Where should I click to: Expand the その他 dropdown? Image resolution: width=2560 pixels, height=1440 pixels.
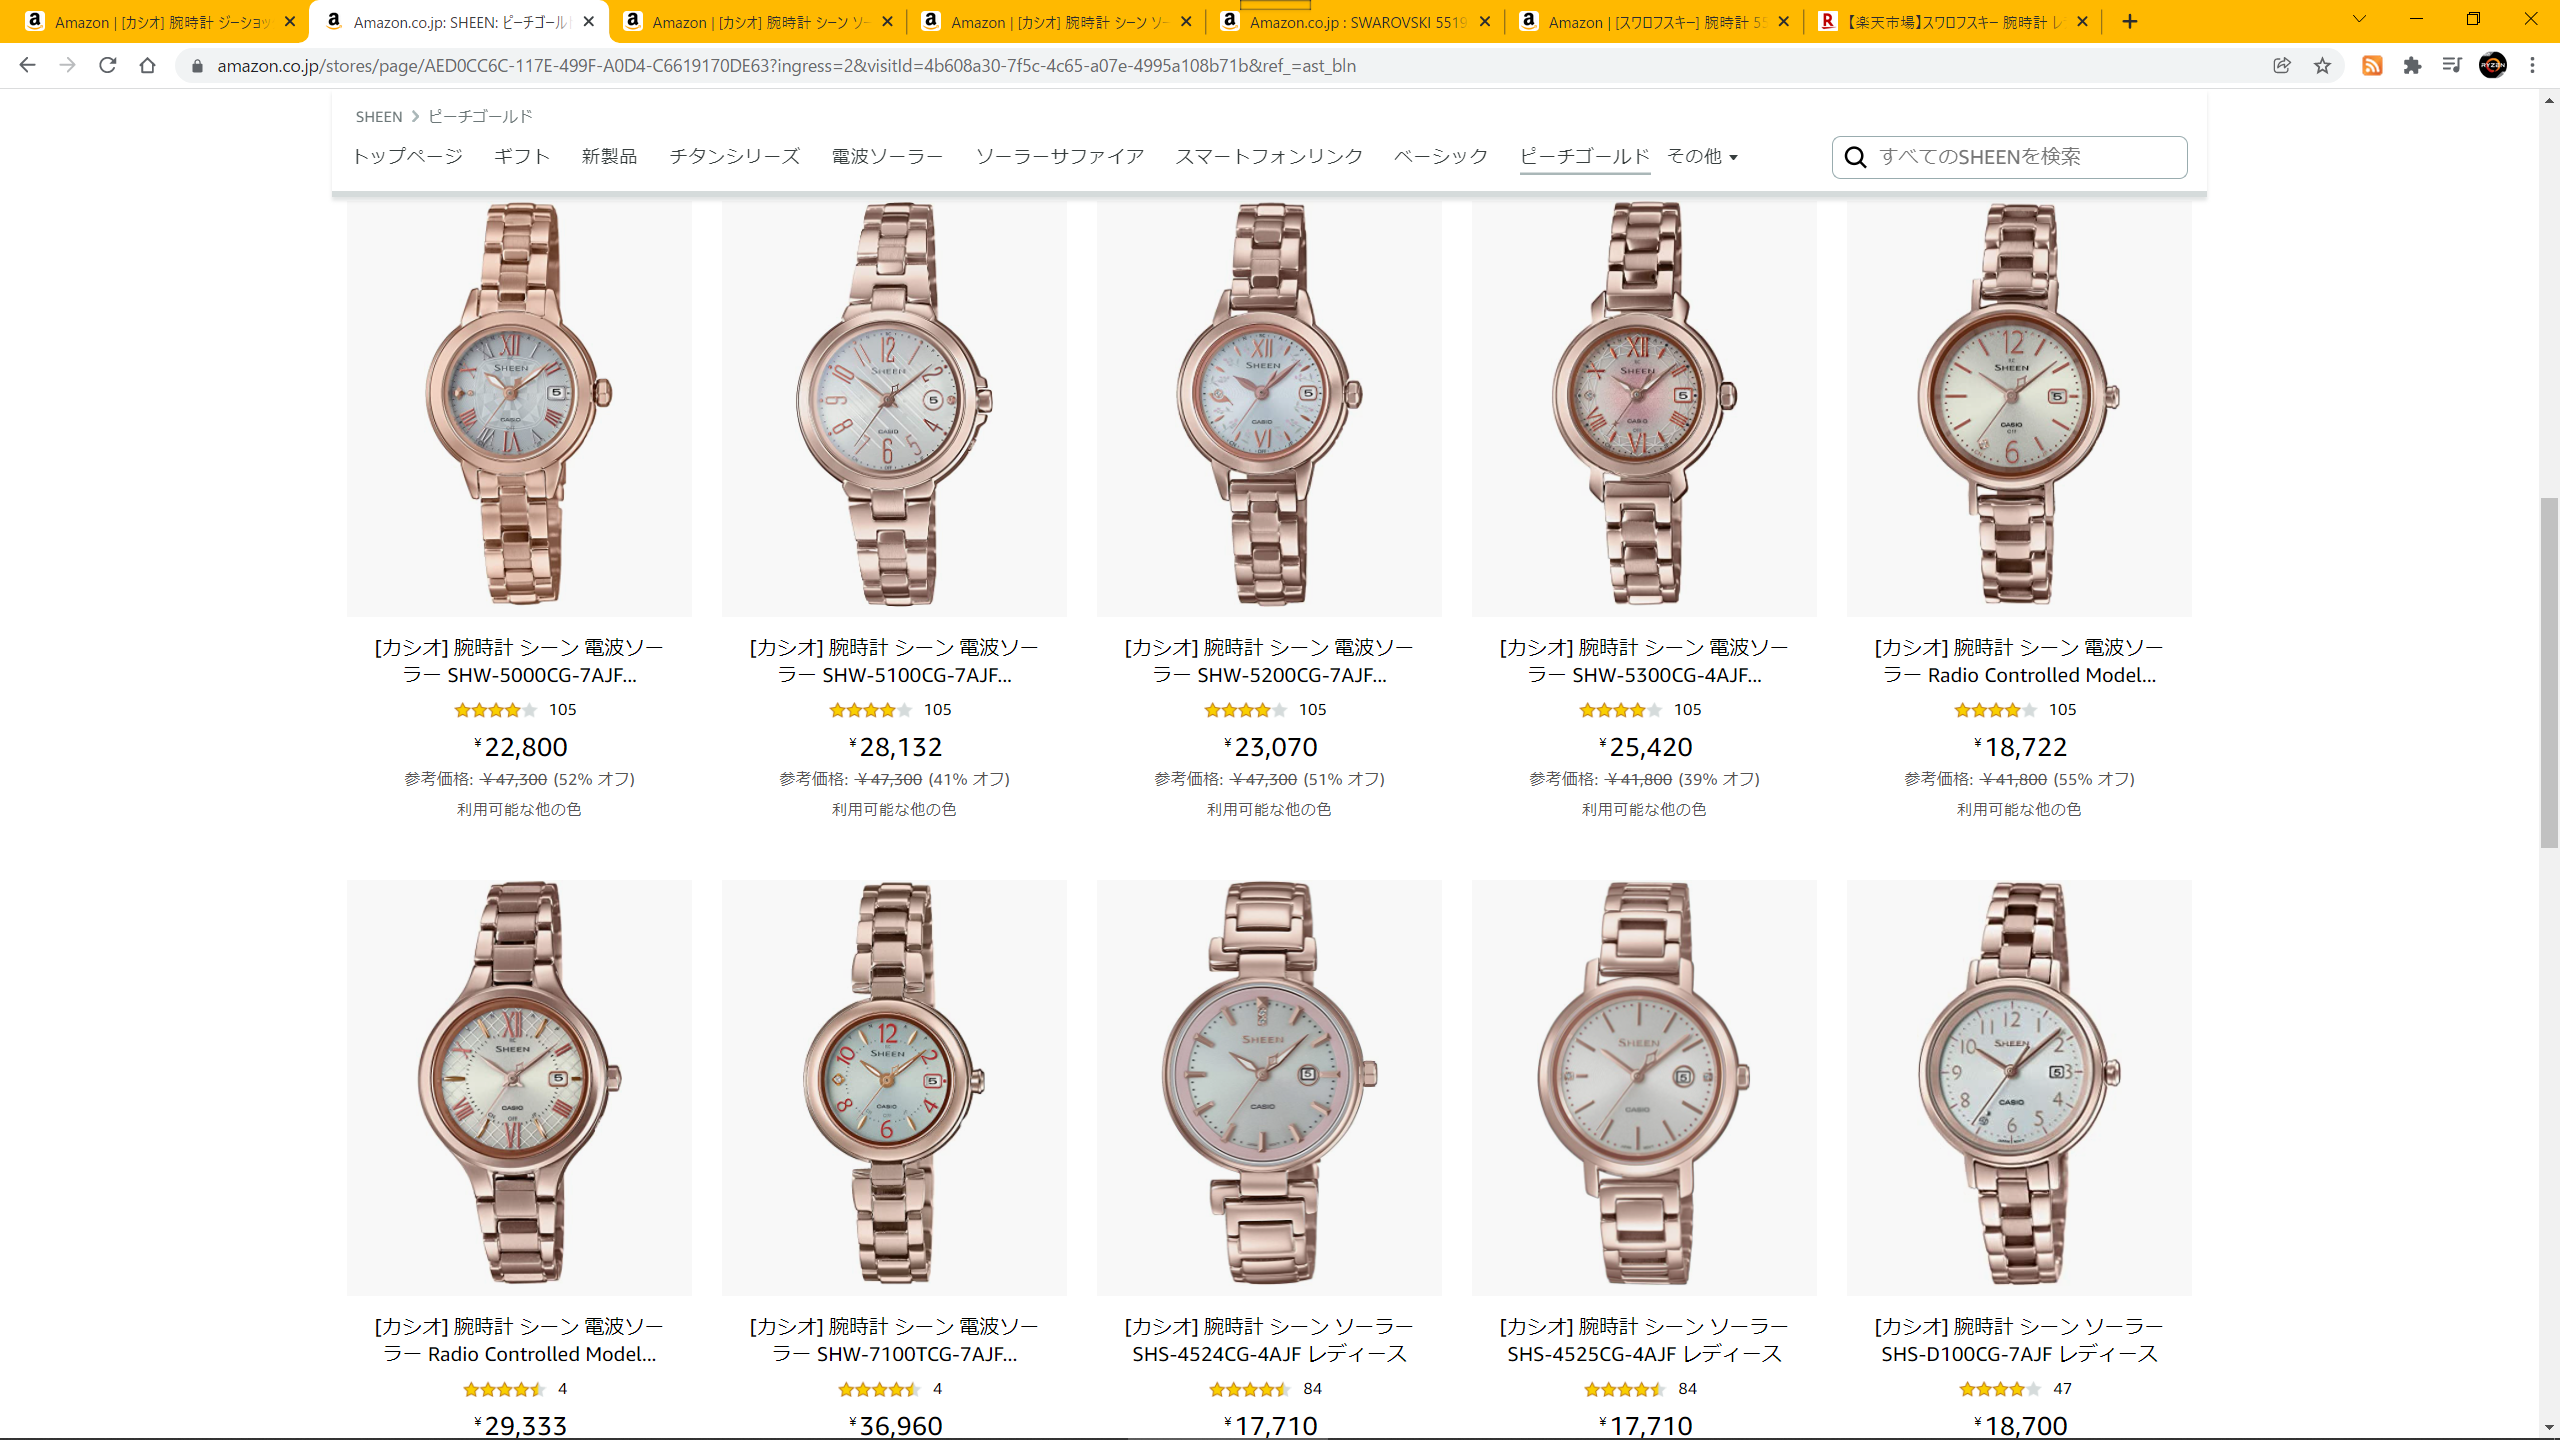(1702, 156)
